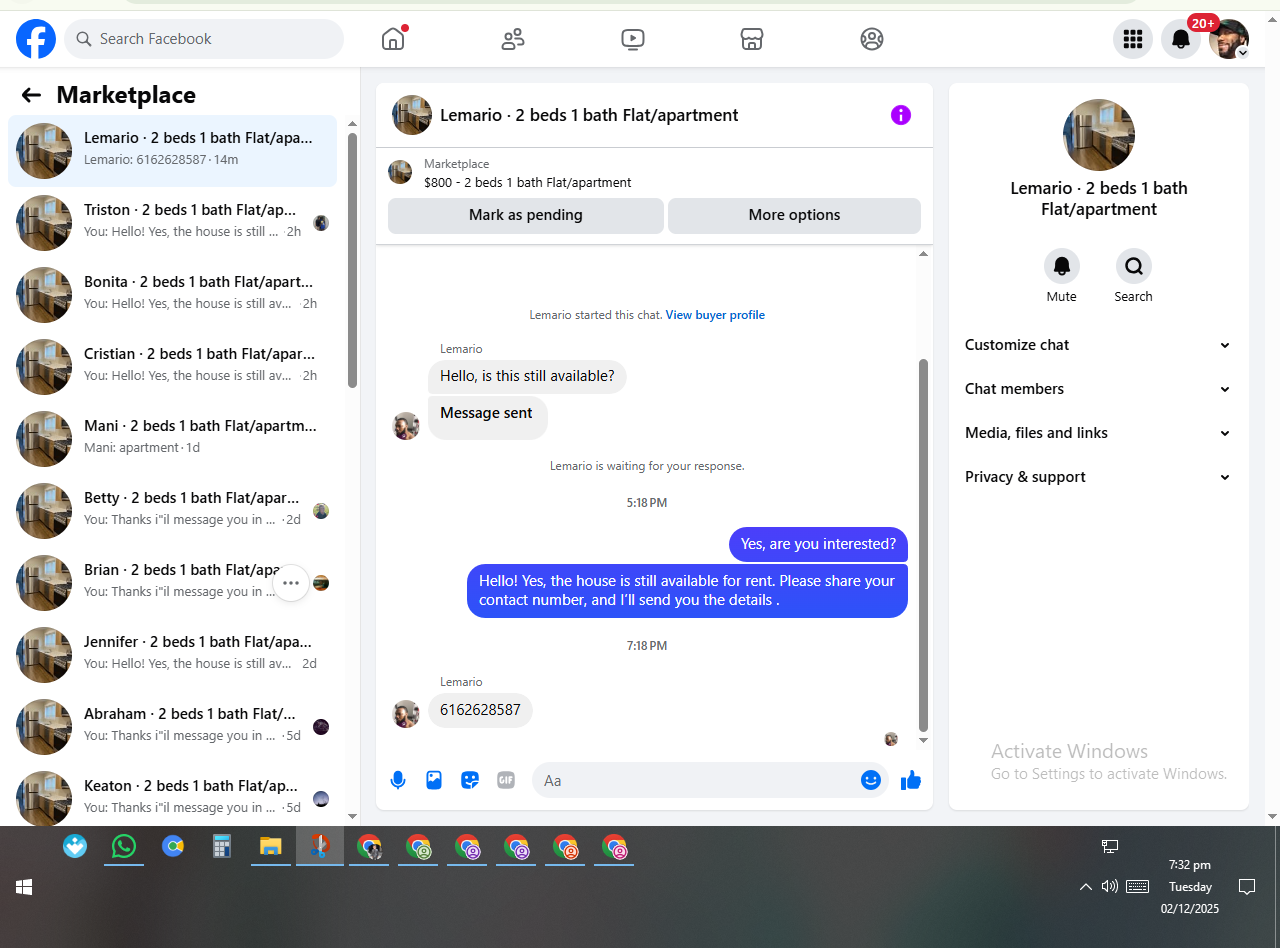Viewport: 1280px width, 948px height.
Task: Expand the Media, files and links section
Action: [1098, 433]
